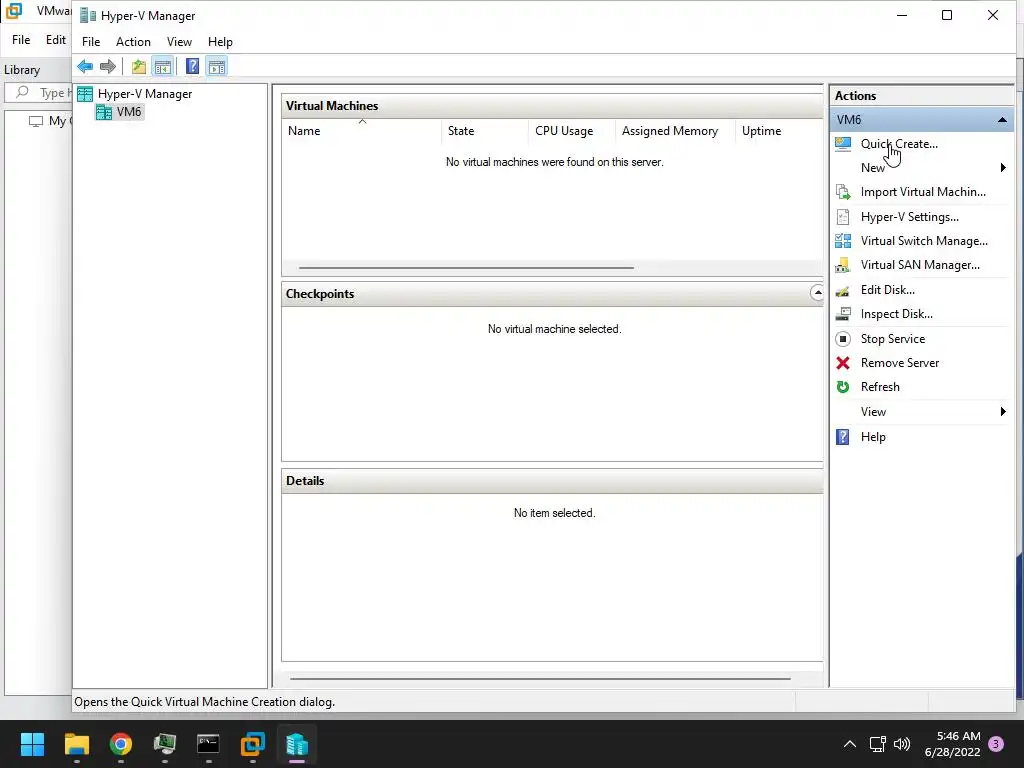Click the Virtual Switch Manager icon
The height and width of the screenshot is (768, 1024).
pos(843,241)
